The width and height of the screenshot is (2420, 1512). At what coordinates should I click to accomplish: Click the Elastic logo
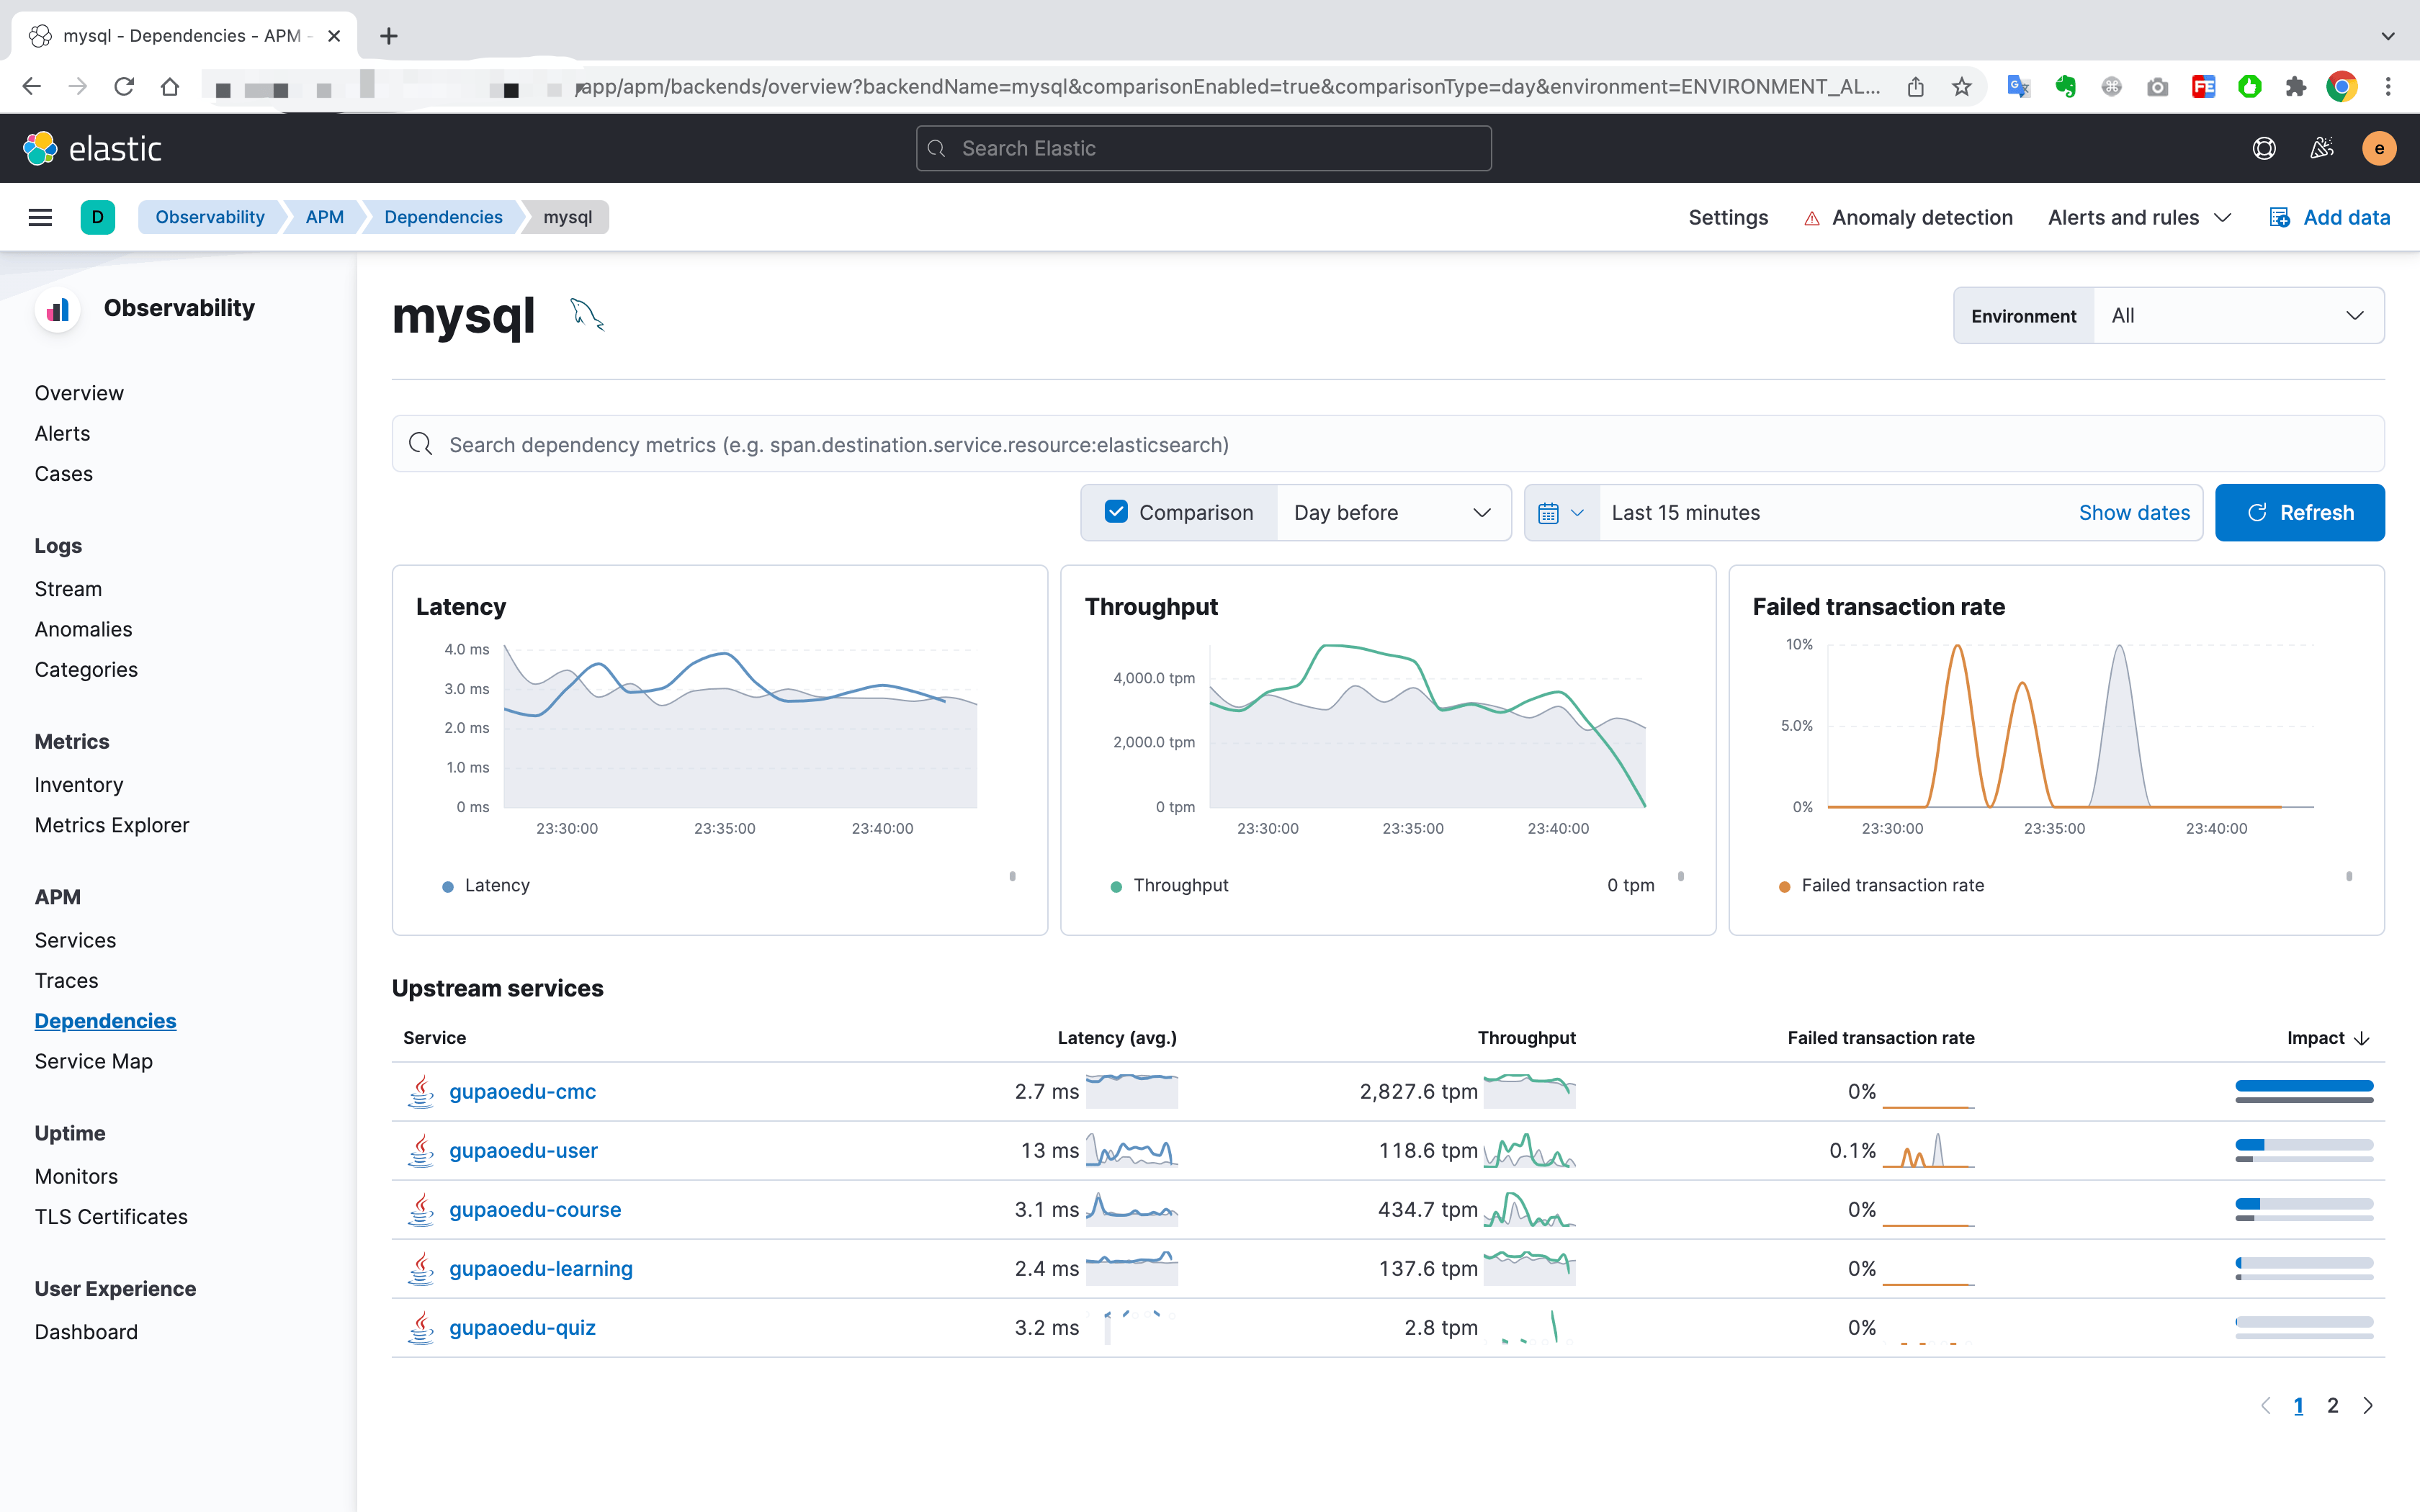[x=92, y=148]
